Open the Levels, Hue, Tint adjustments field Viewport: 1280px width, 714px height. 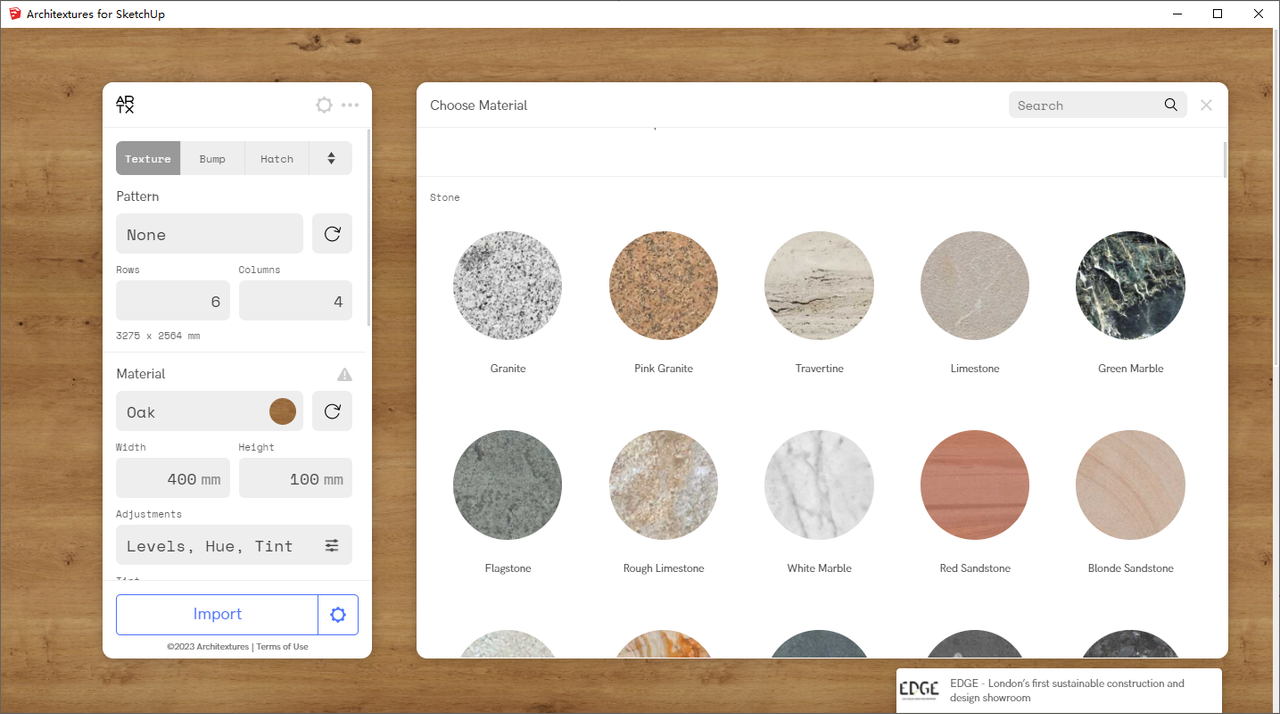tap(234, 546)
